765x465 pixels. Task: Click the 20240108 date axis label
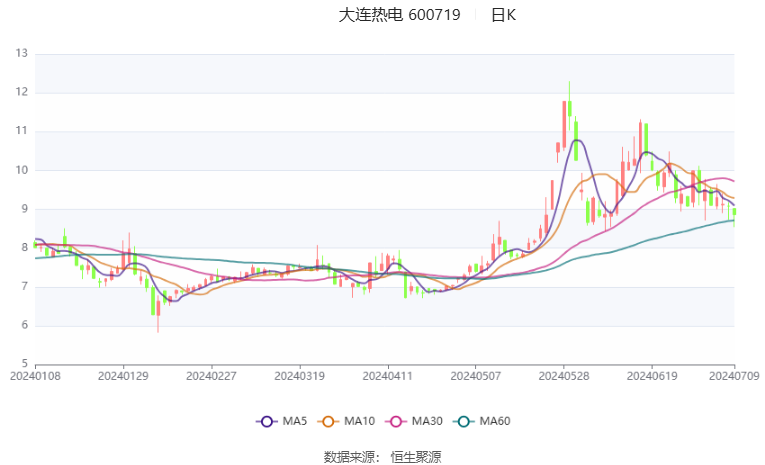coord(35,376)
